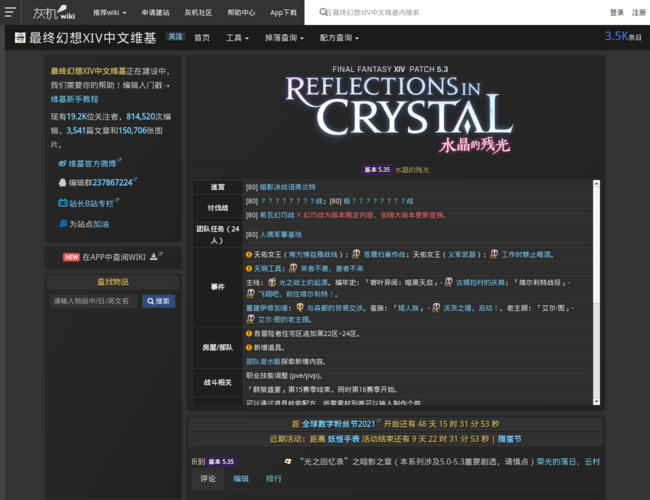Switch to the 编辑 tab

241,479
